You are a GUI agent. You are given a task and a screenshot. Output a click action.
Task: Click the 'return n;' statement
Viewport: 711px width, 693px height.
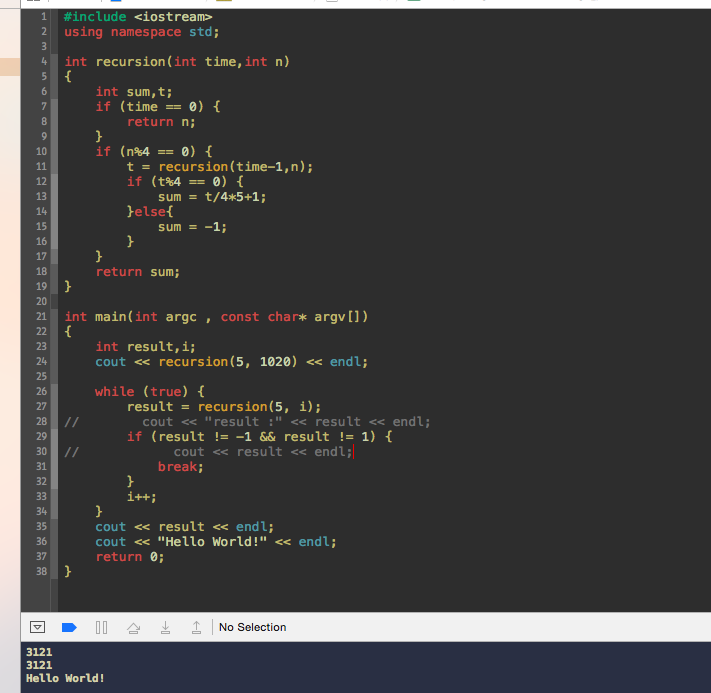(161, 122)
